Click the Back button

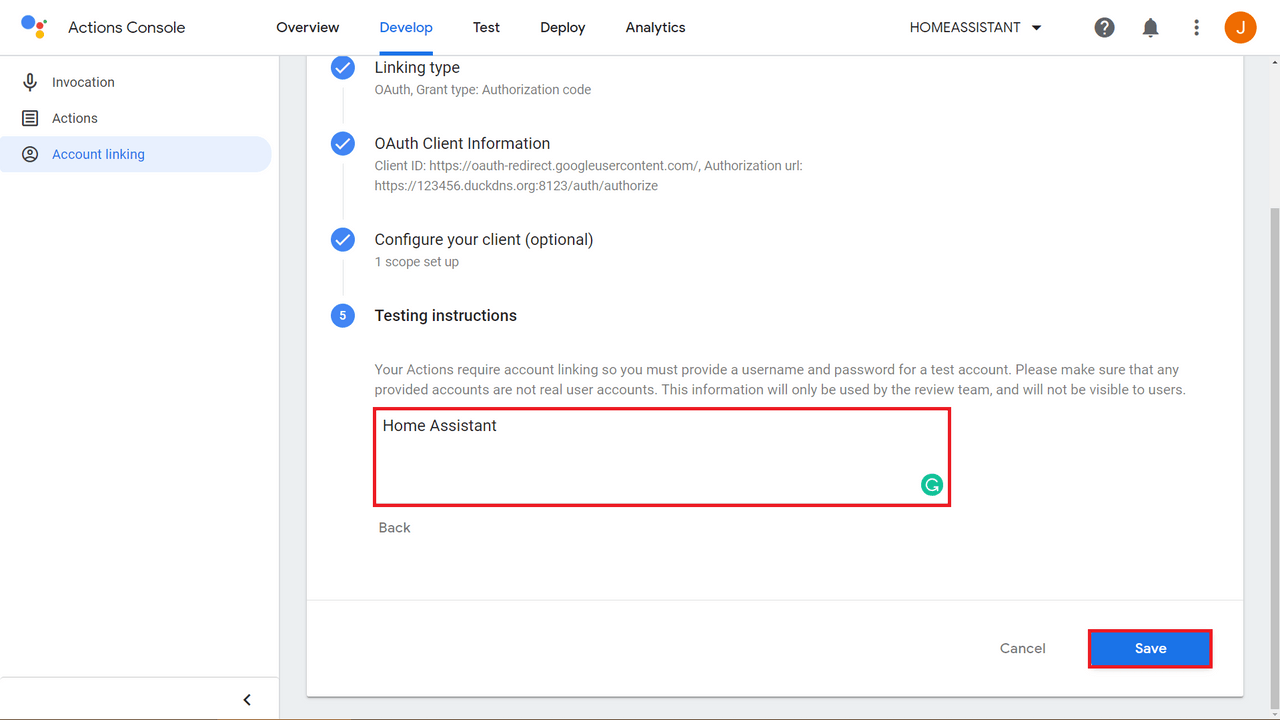click(395, 528)
